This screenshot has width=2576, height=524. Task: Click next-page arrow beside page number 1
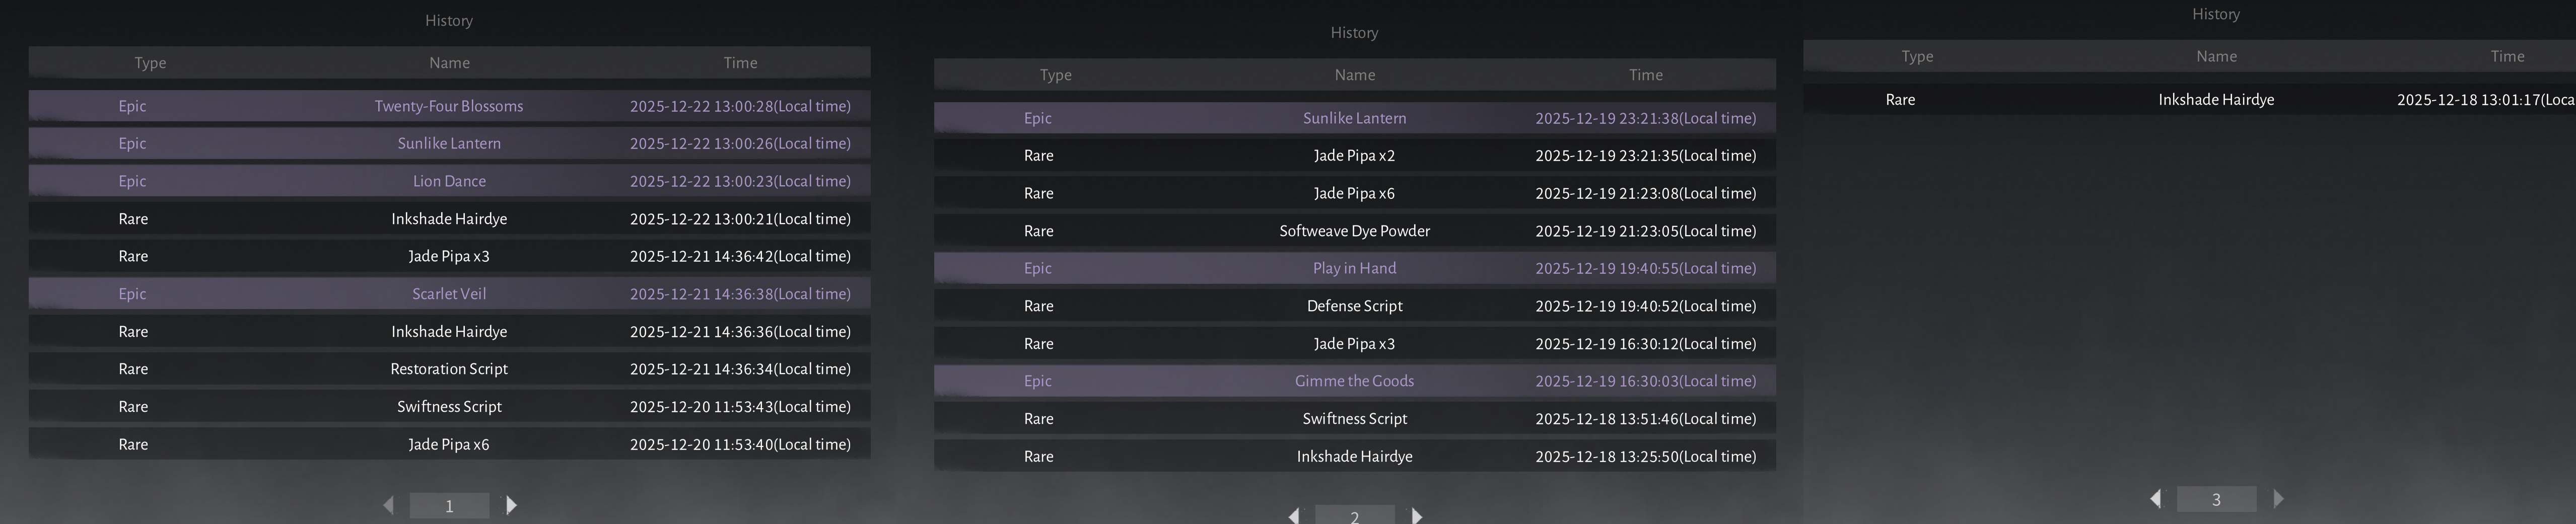coord(512,505)
